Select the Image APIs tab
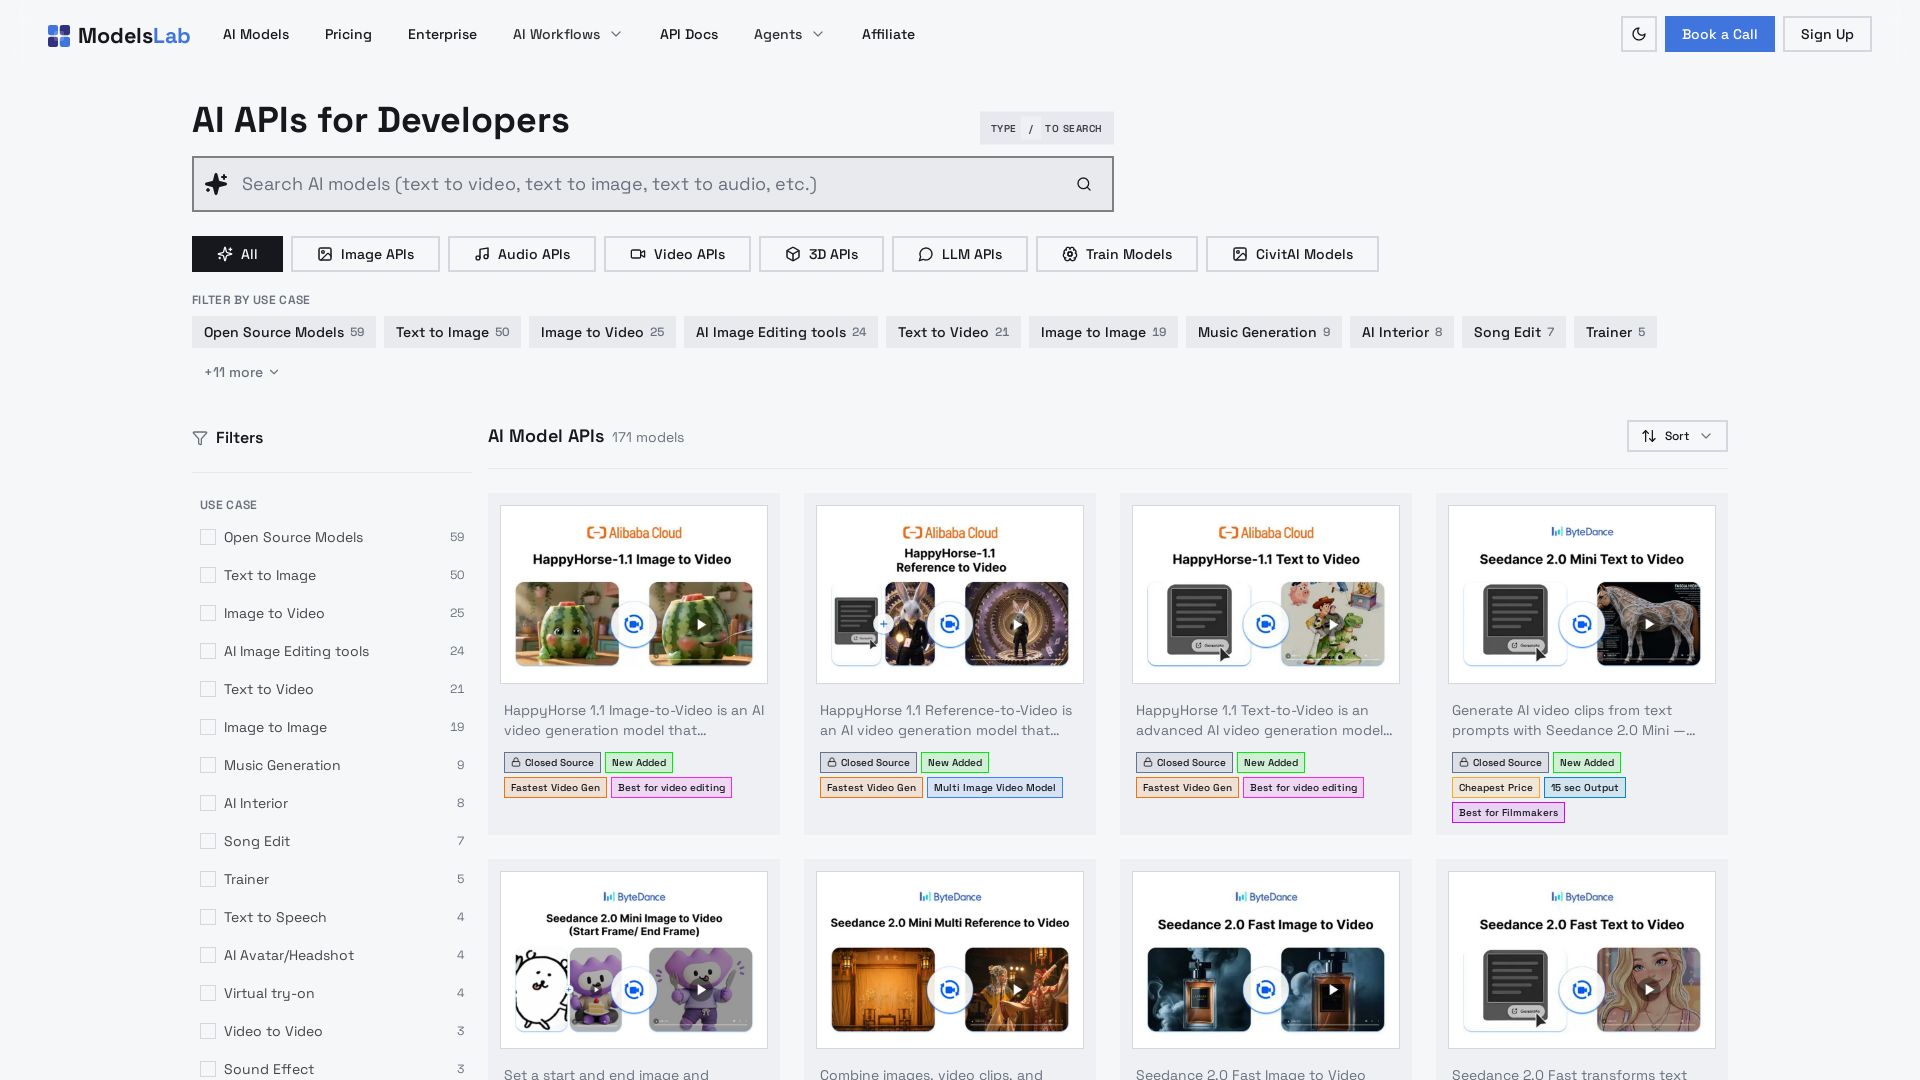 pyautogui.click(x=365, y=254)
